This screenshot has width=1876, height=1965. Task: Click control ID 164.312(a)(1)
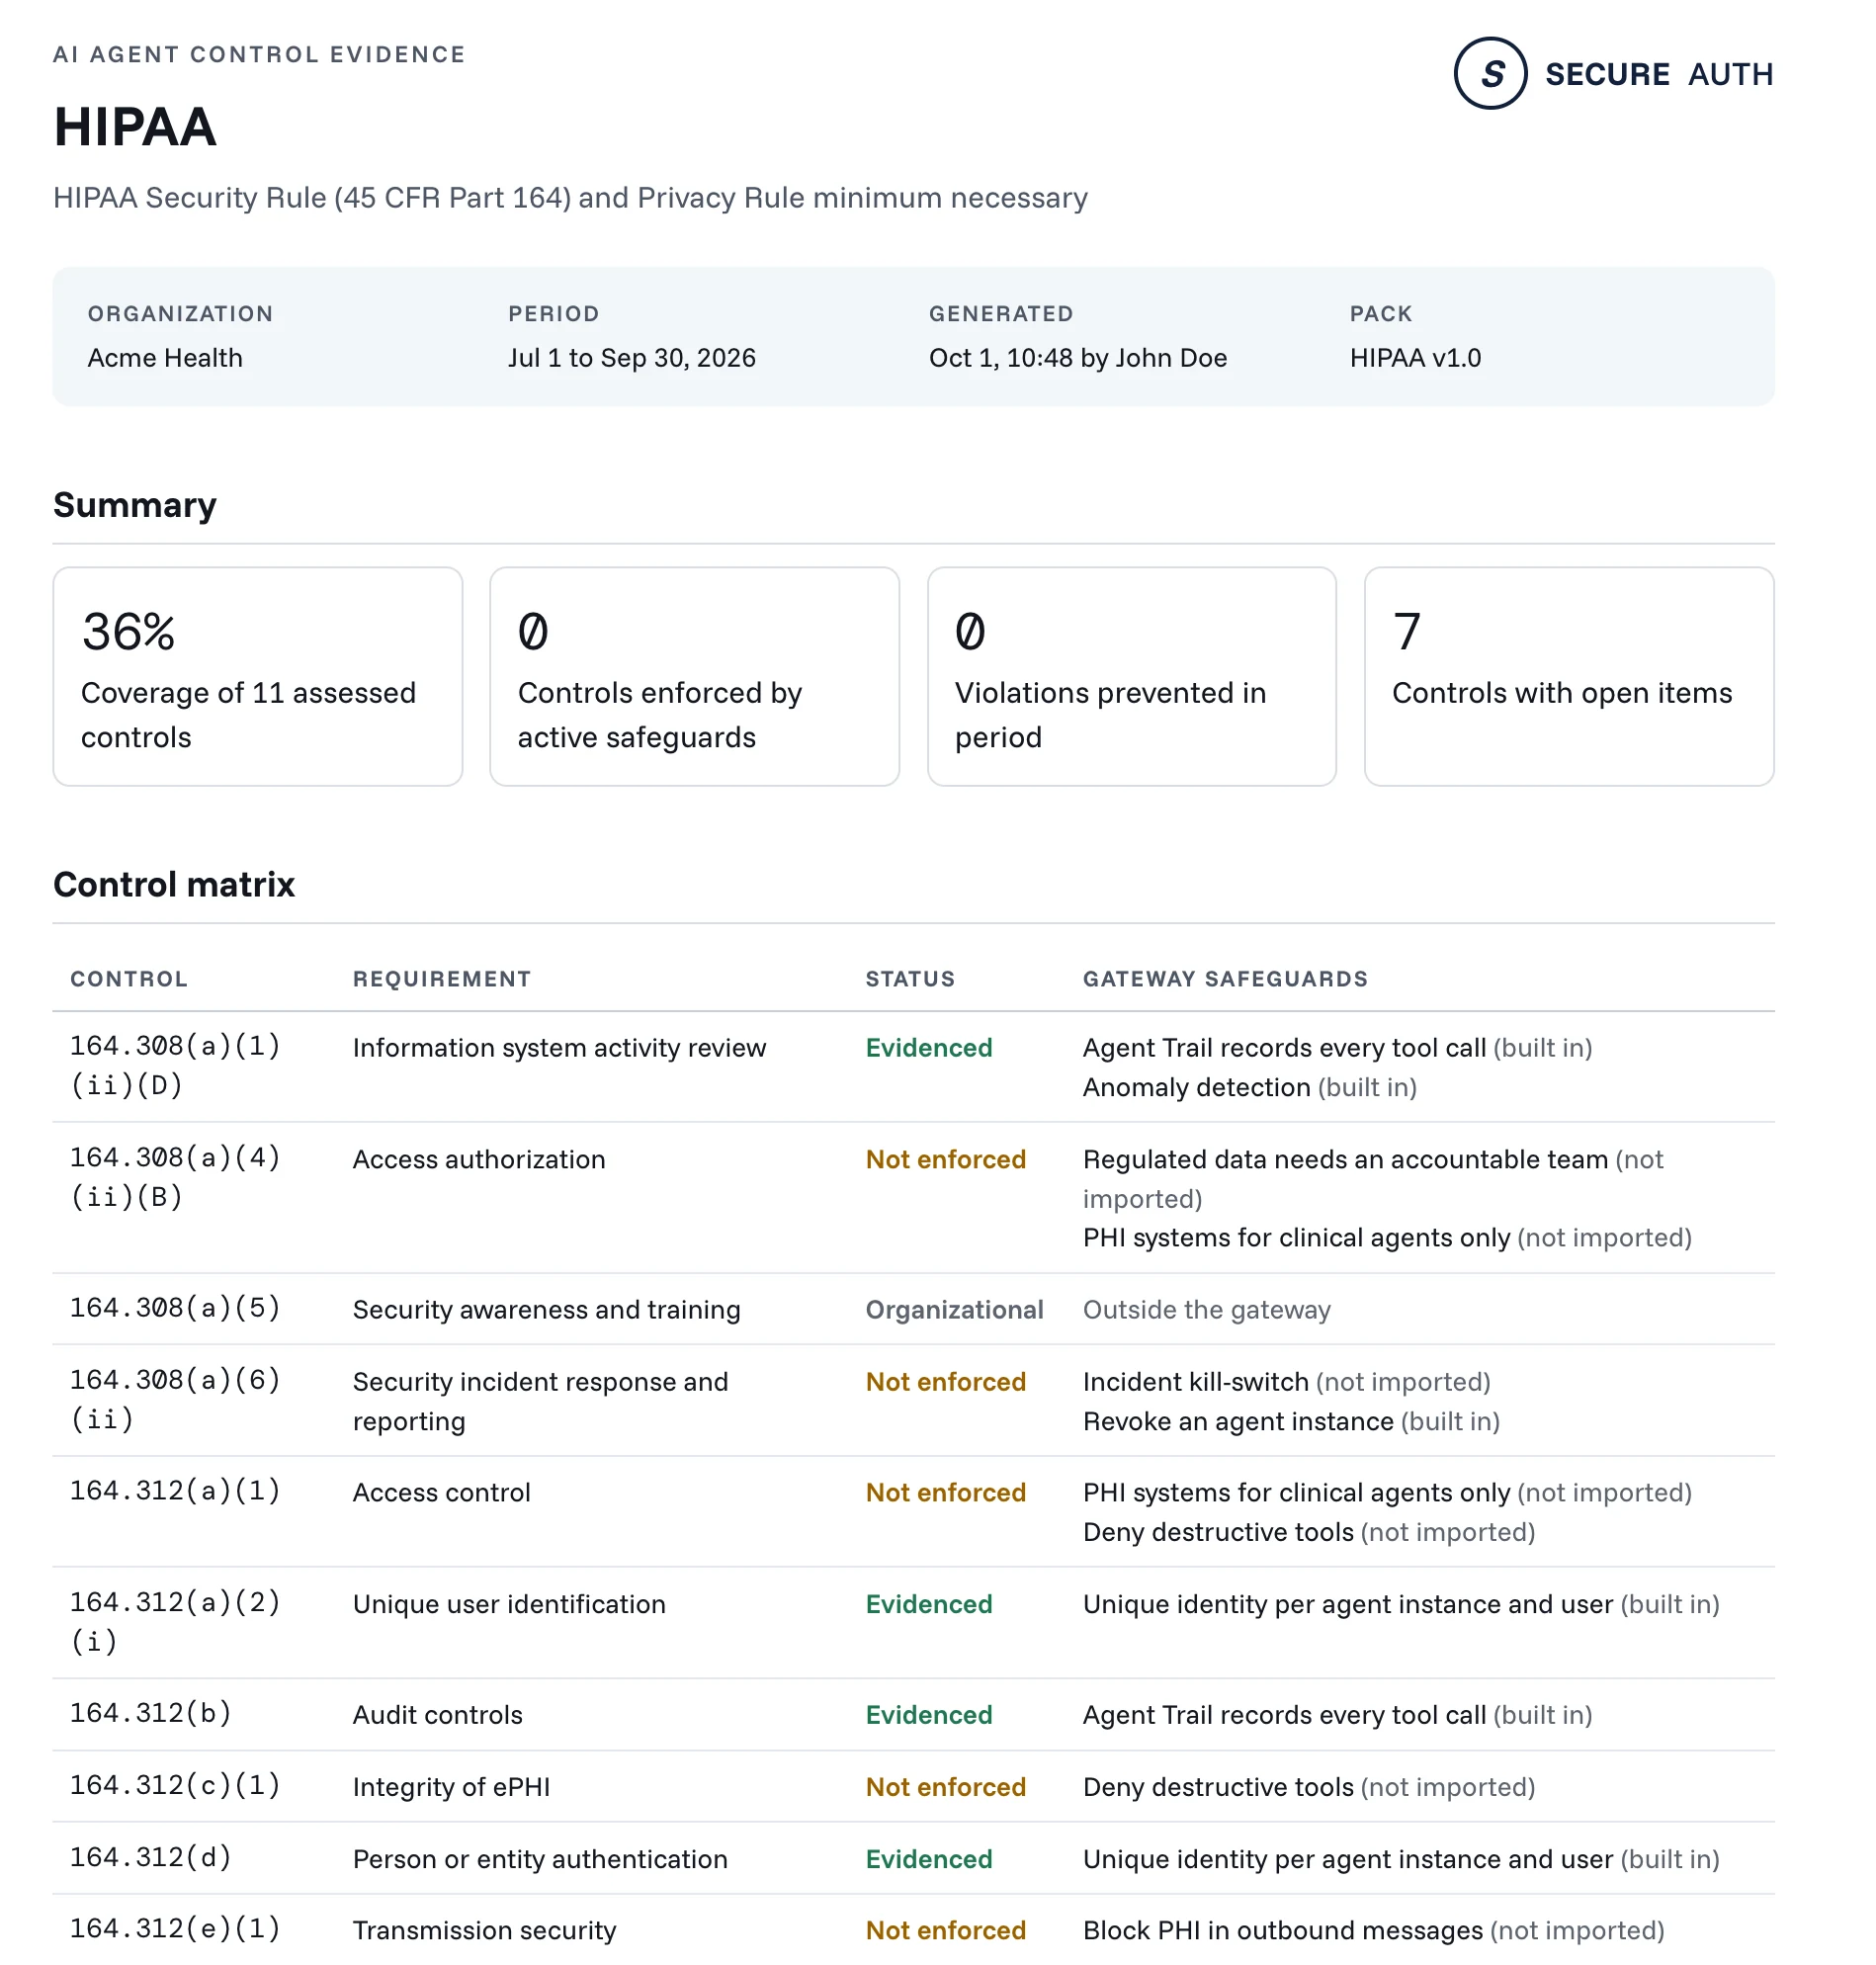coord(175,1490)
